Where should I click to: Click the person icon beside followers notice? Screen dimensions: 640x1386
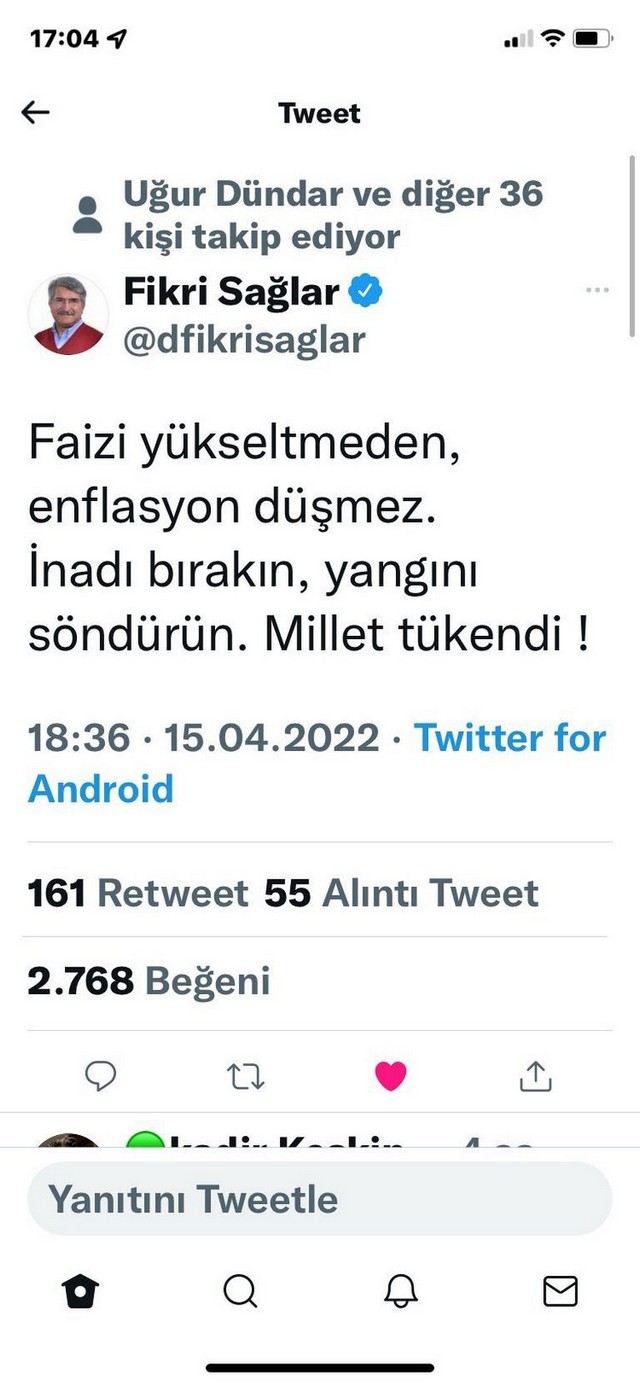88,214
